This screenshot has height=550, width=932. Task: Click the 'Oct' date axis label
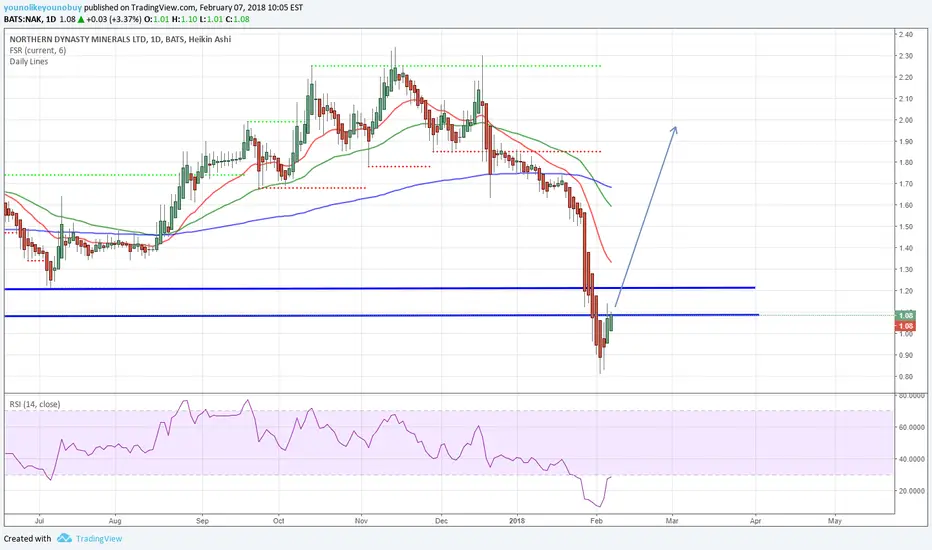point(278,521)
